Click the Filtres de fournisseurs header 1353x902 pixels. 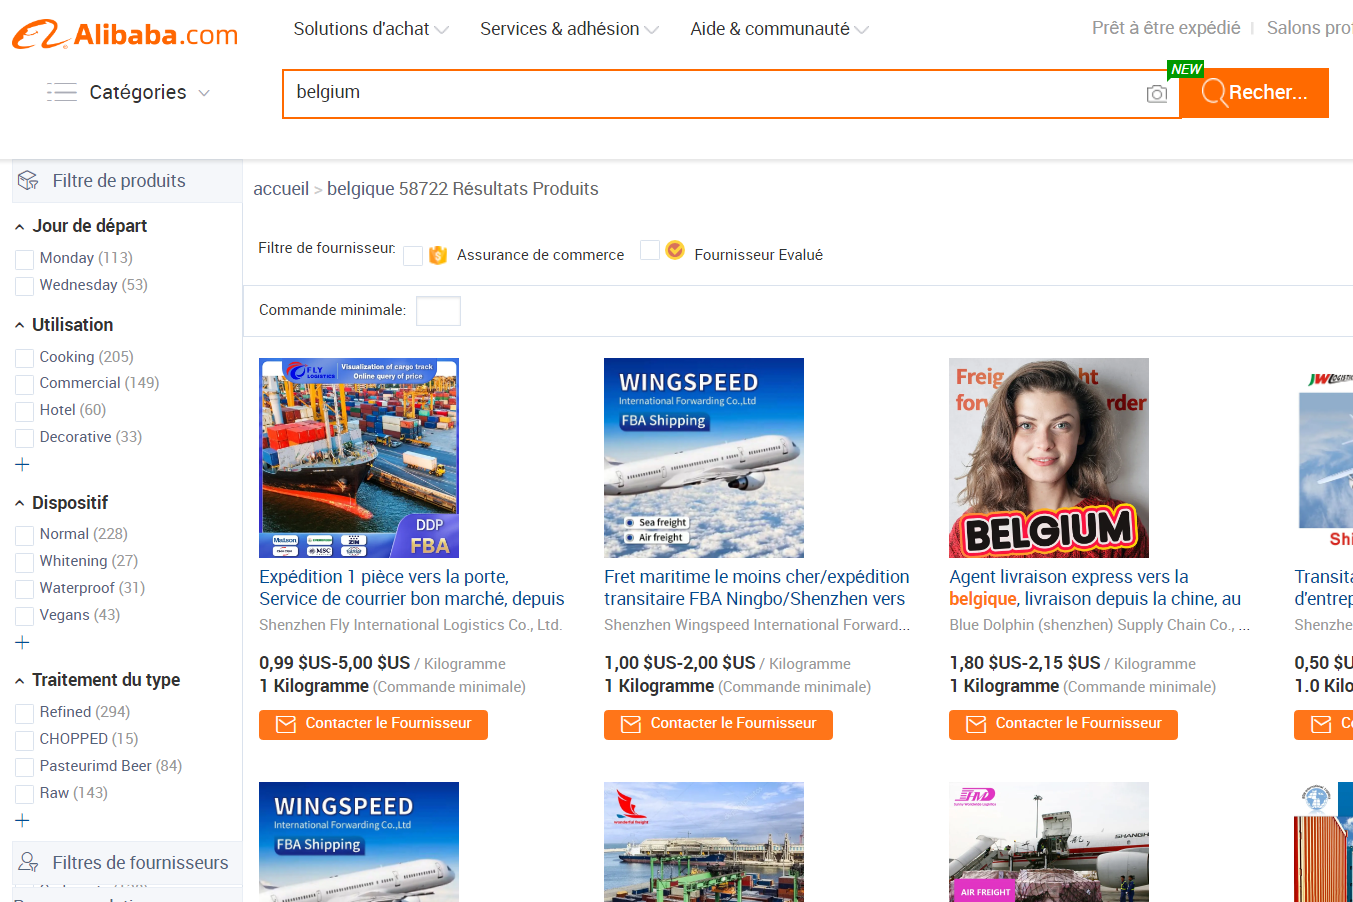coord(127,862)
